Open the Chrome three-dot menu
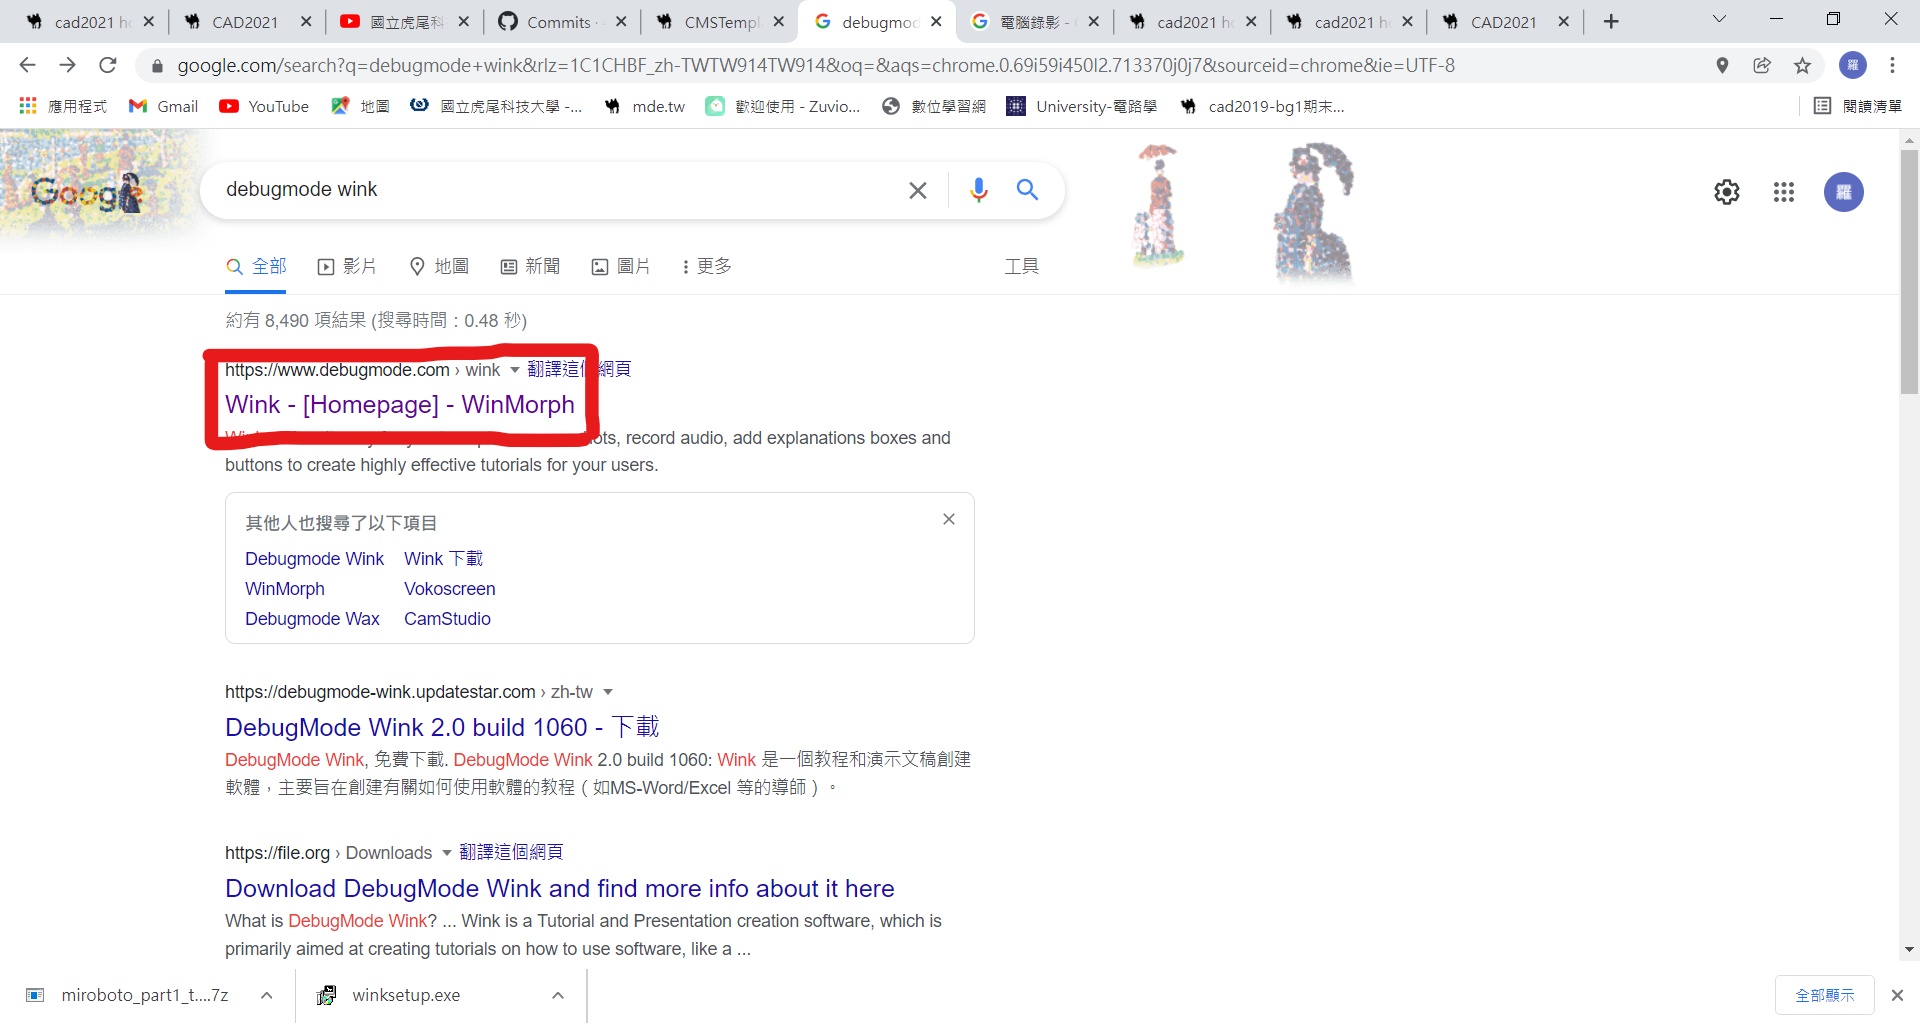This screenshot has width=1920, height=1030. (1893, 65)
